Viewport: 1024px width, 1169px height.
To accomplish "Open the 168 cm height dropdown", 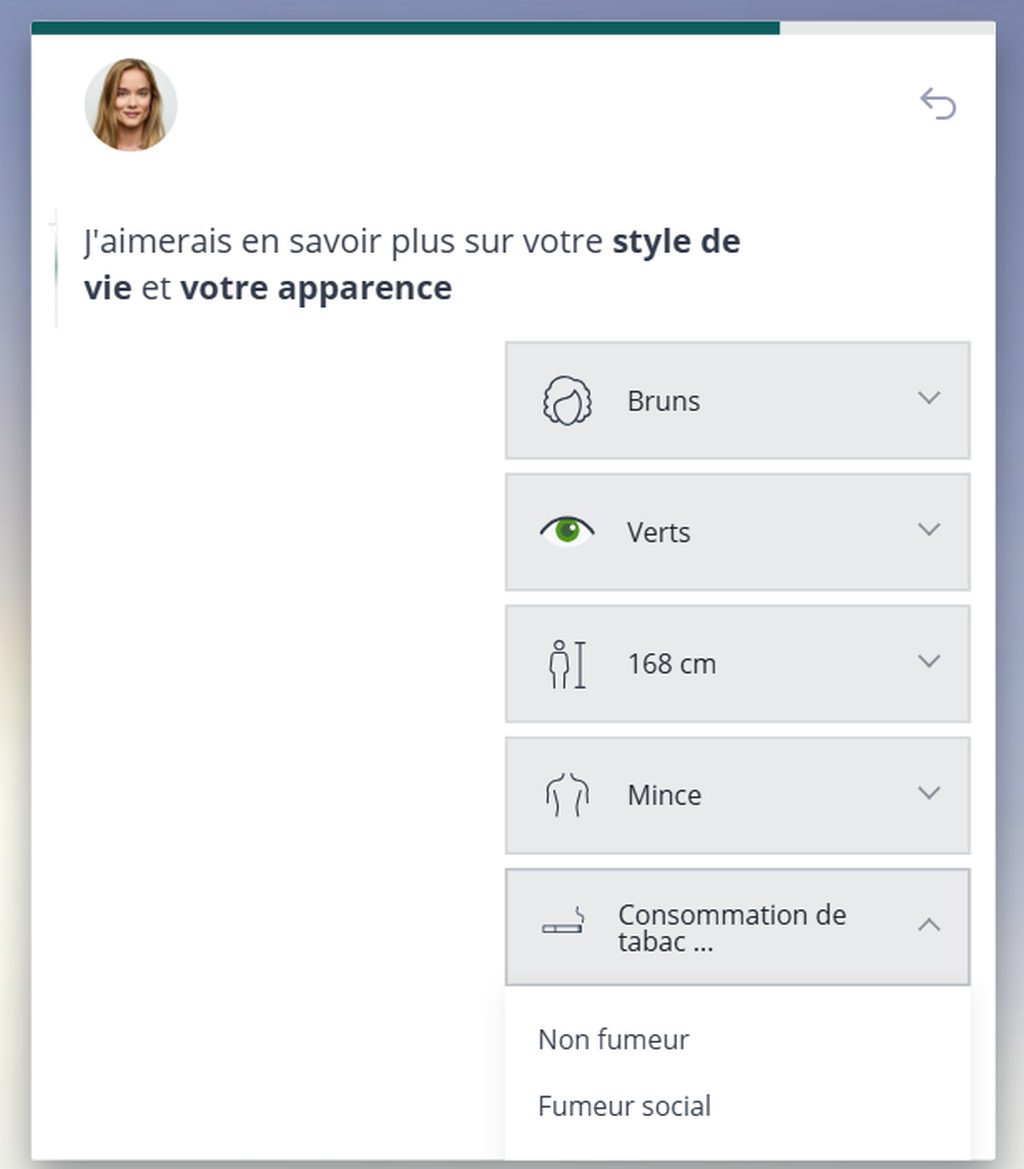I will [738, 664].
